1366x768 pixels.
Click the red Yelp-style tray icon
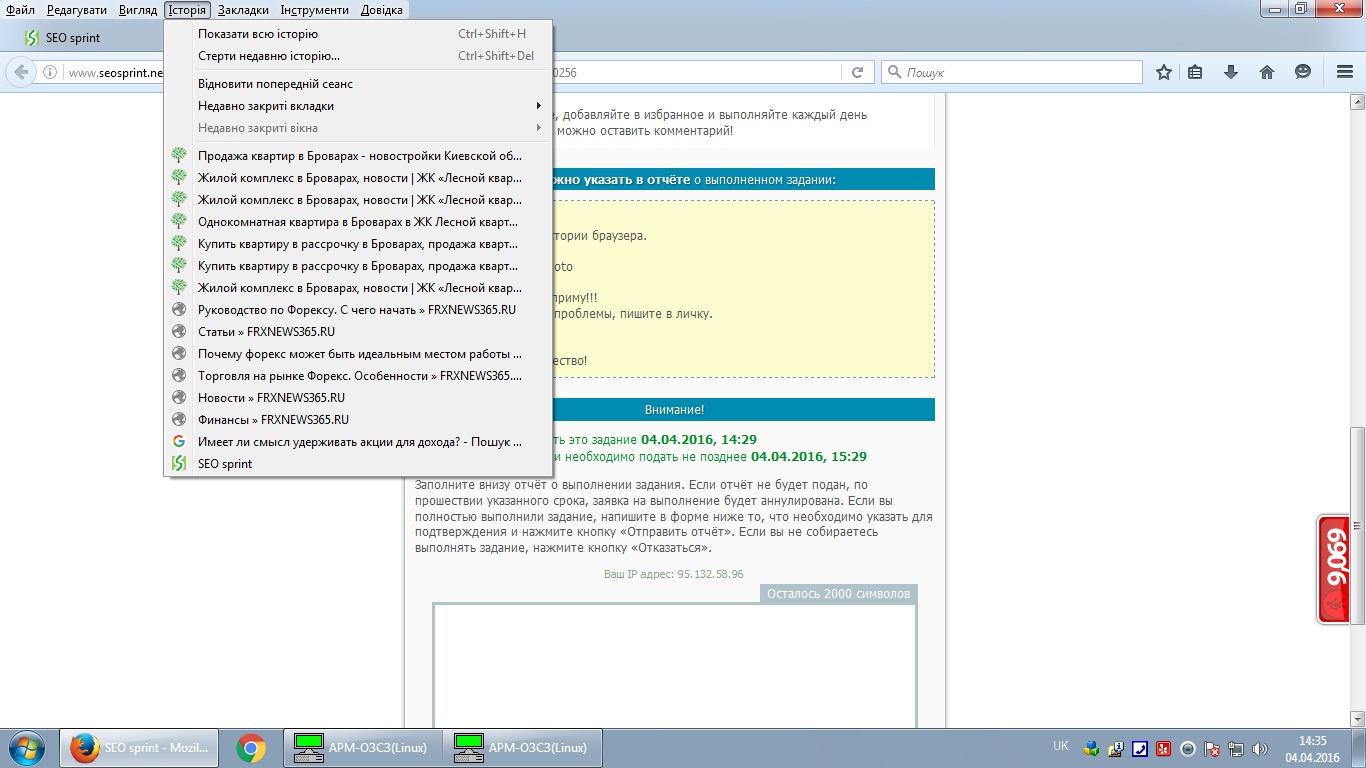coord(1164,748)
